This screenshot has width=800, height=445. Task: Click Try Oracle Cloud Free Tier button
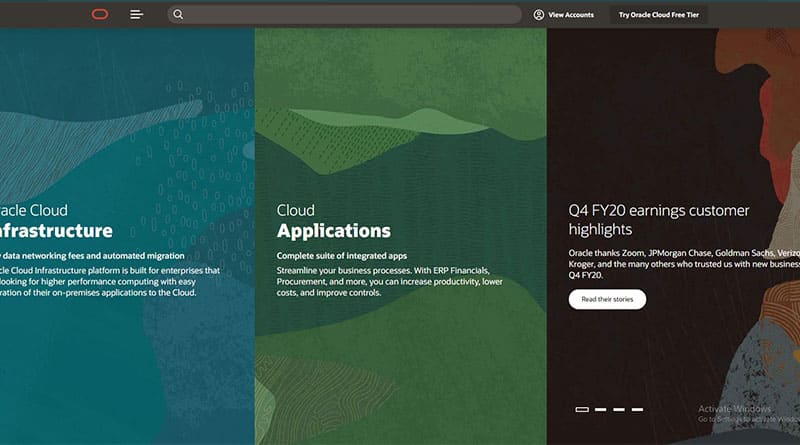659,15
